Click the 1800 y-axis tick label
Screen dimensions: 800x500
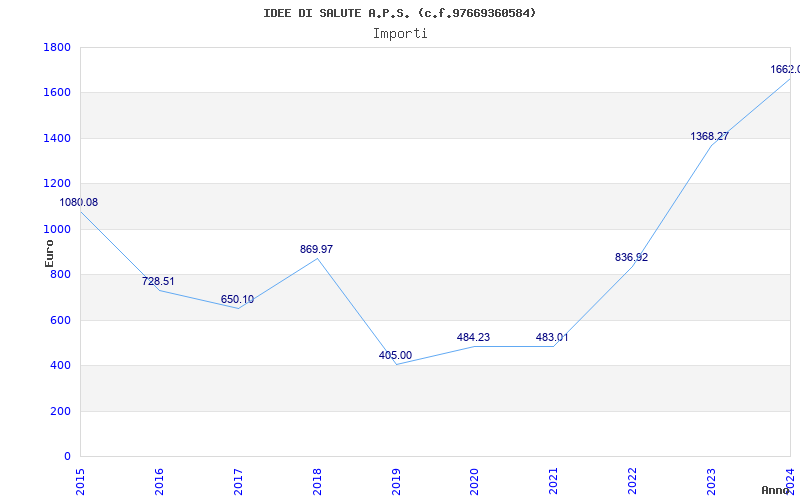tap(57, 47)
